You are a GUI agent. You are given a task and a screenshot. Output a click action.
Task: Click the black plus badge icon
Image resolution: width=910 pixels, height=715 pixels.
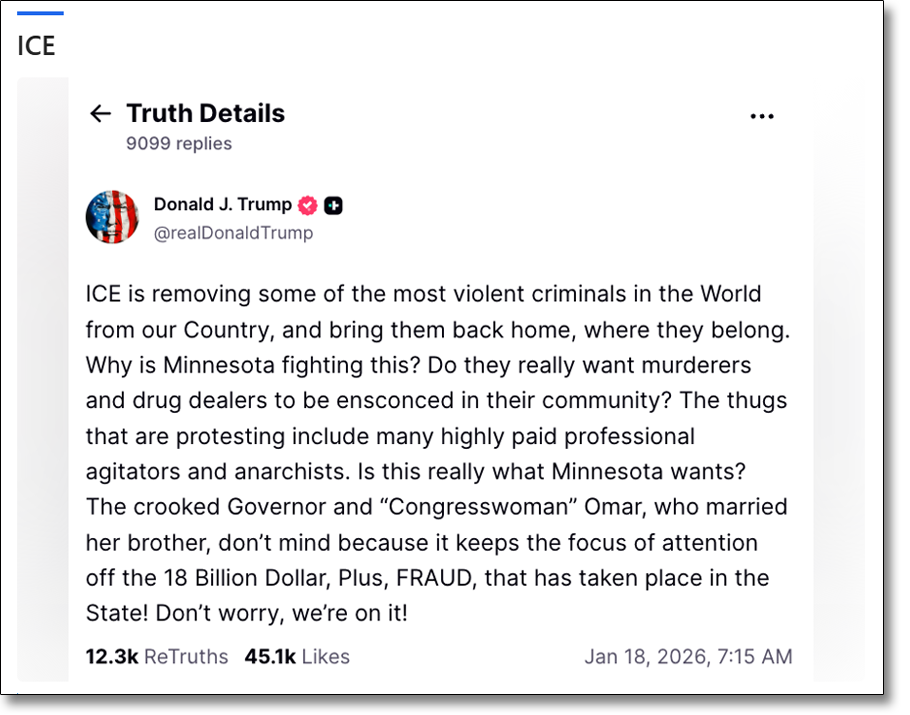334,205
